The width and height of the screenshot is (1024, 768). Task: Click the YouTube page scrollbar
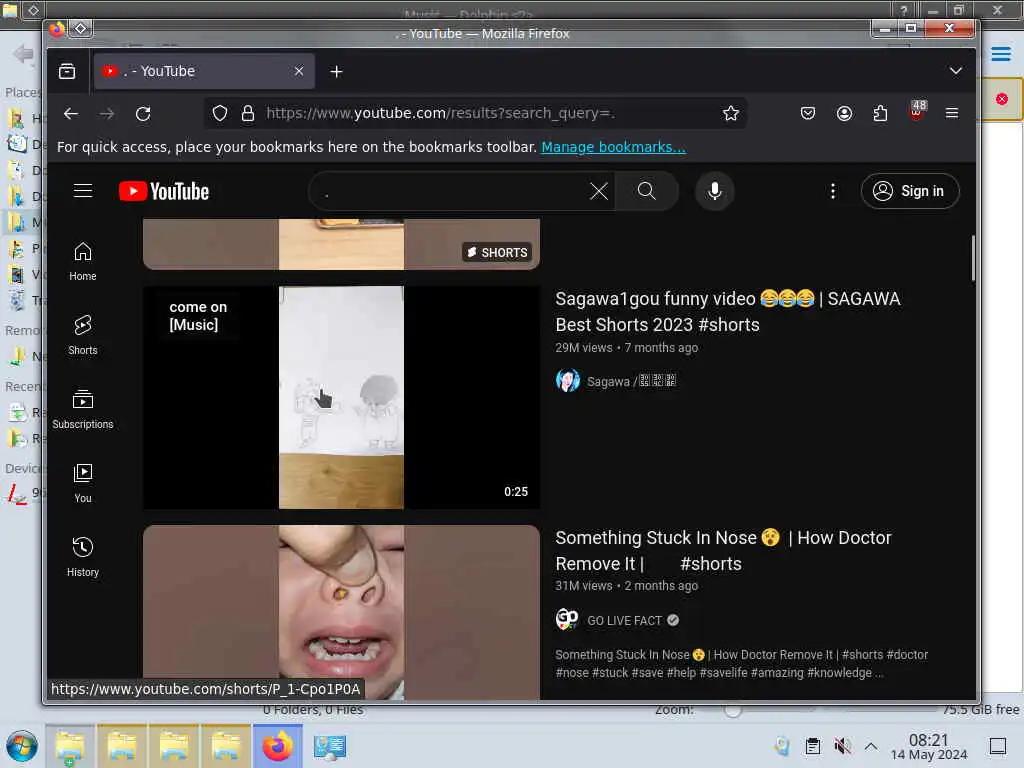(x=972, y=258)
